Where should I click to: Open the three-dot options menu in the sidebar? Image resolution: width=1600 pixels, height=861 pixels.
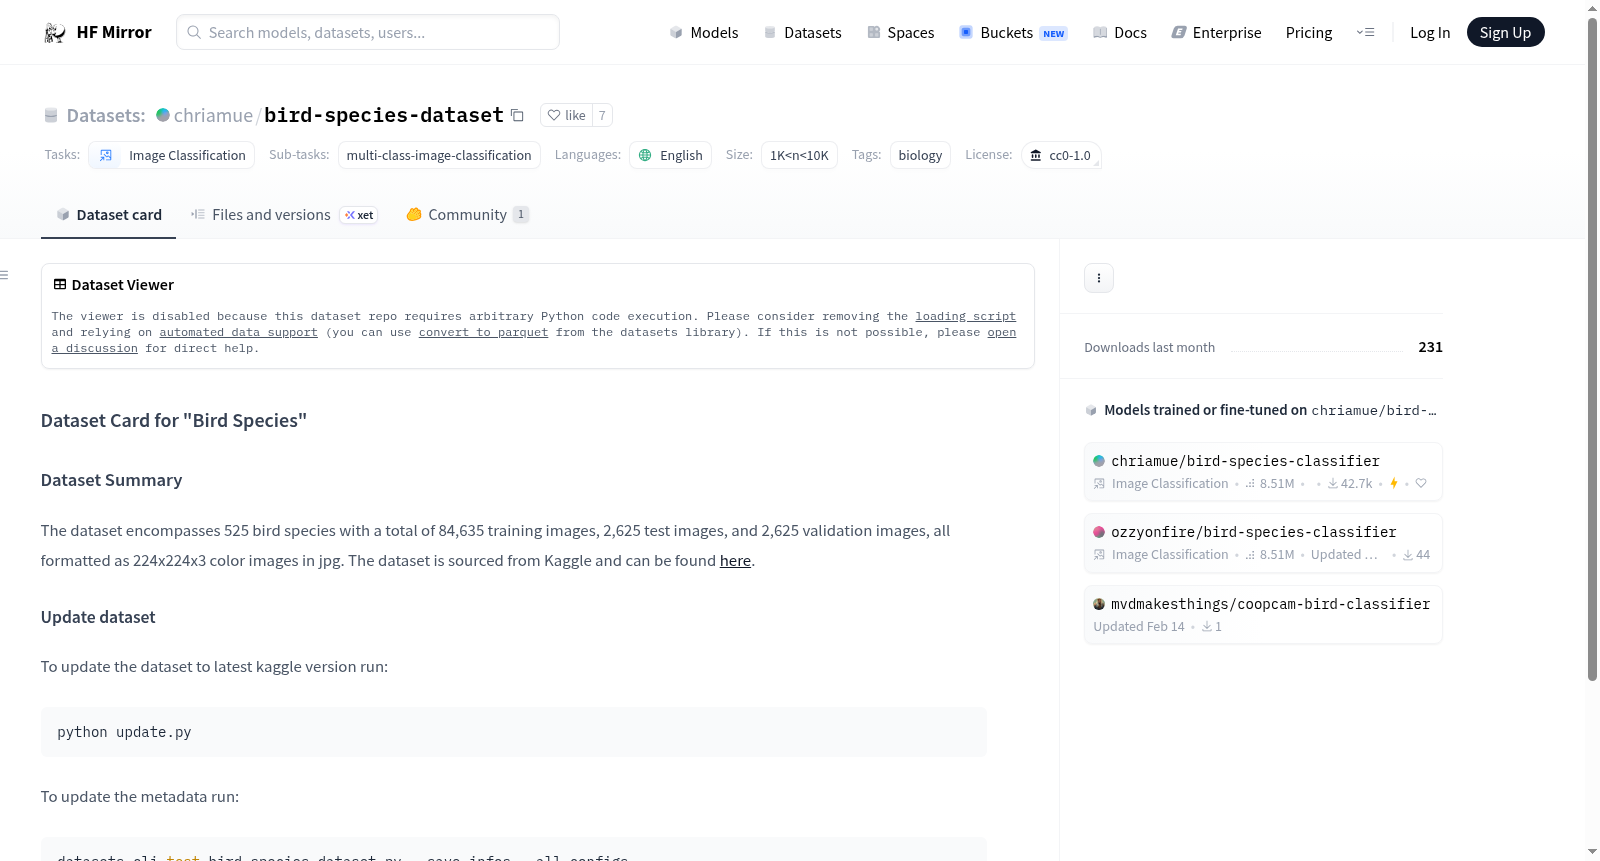tap(1099, 278)
